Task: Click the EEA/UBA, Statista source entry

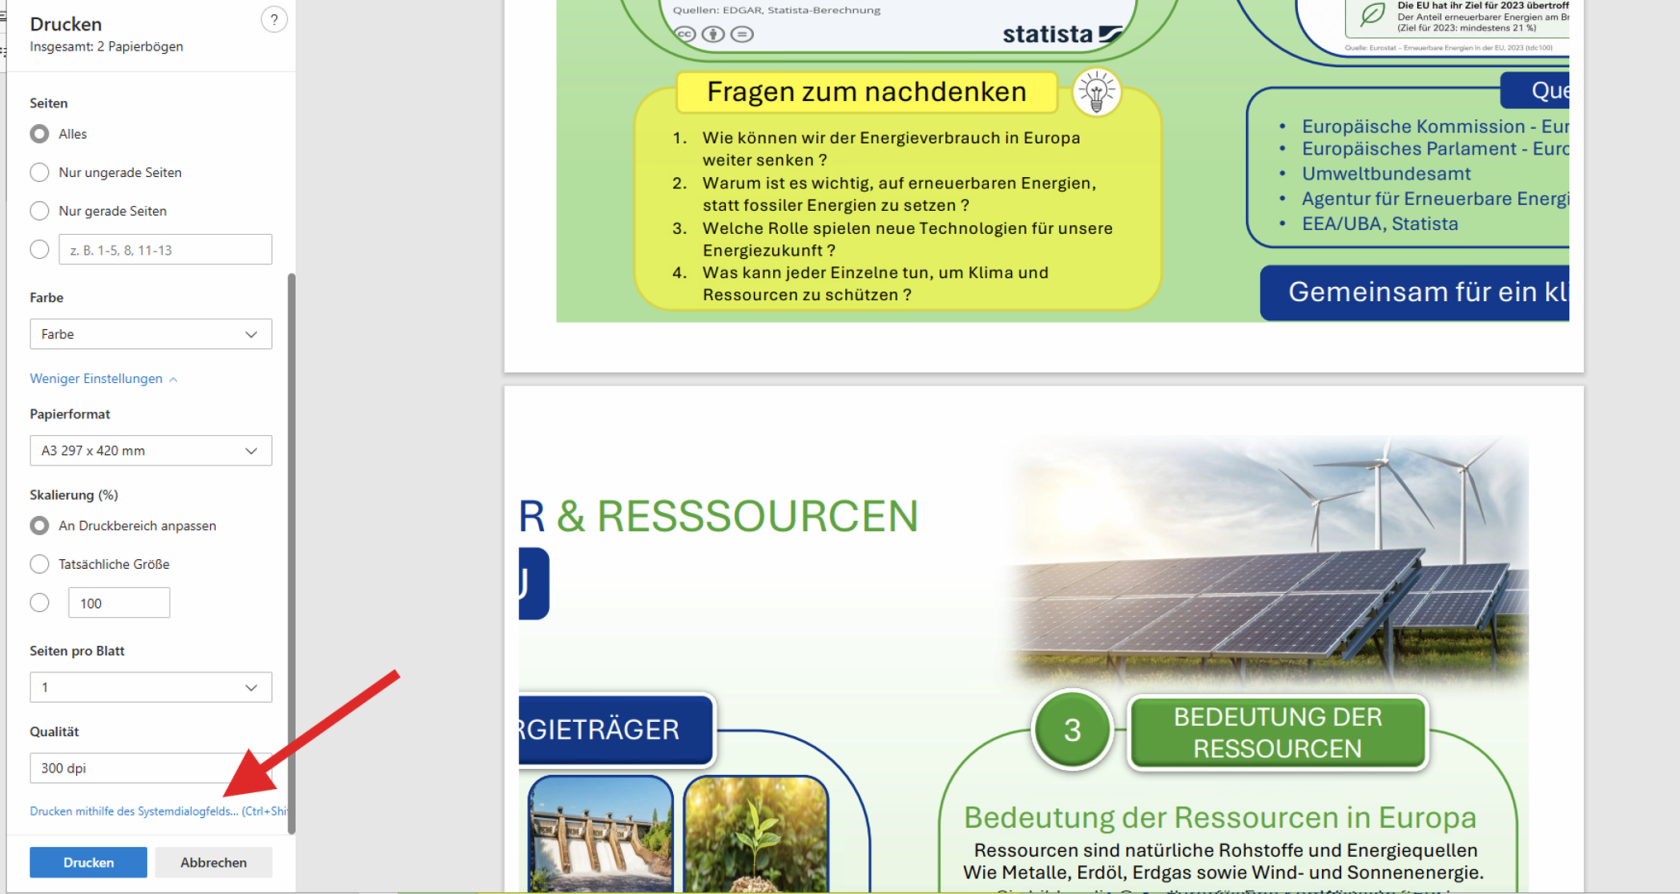Action: [1380, 224]
